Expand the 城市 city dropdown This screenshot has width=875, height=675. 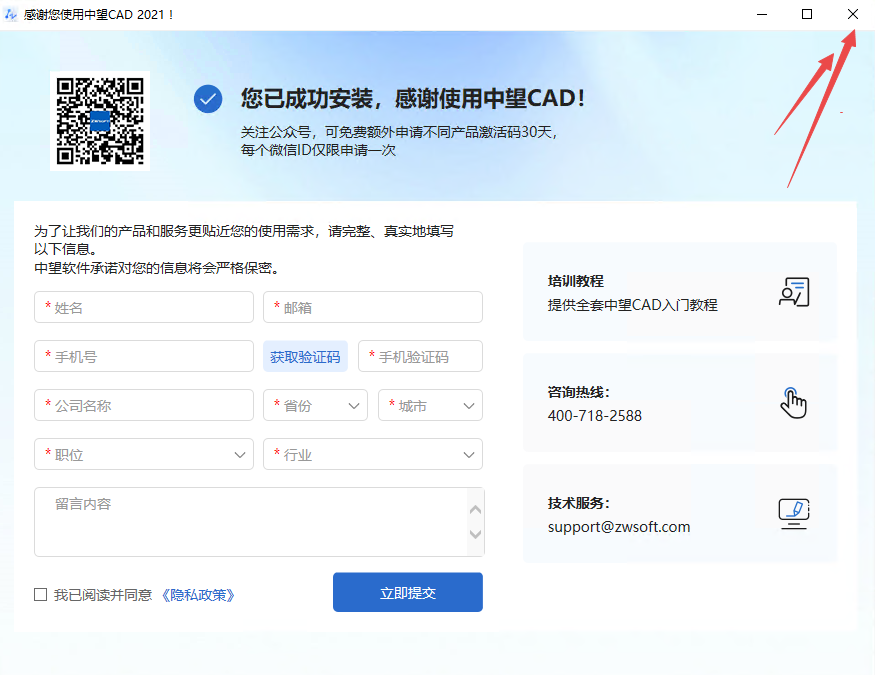(430, 406)
